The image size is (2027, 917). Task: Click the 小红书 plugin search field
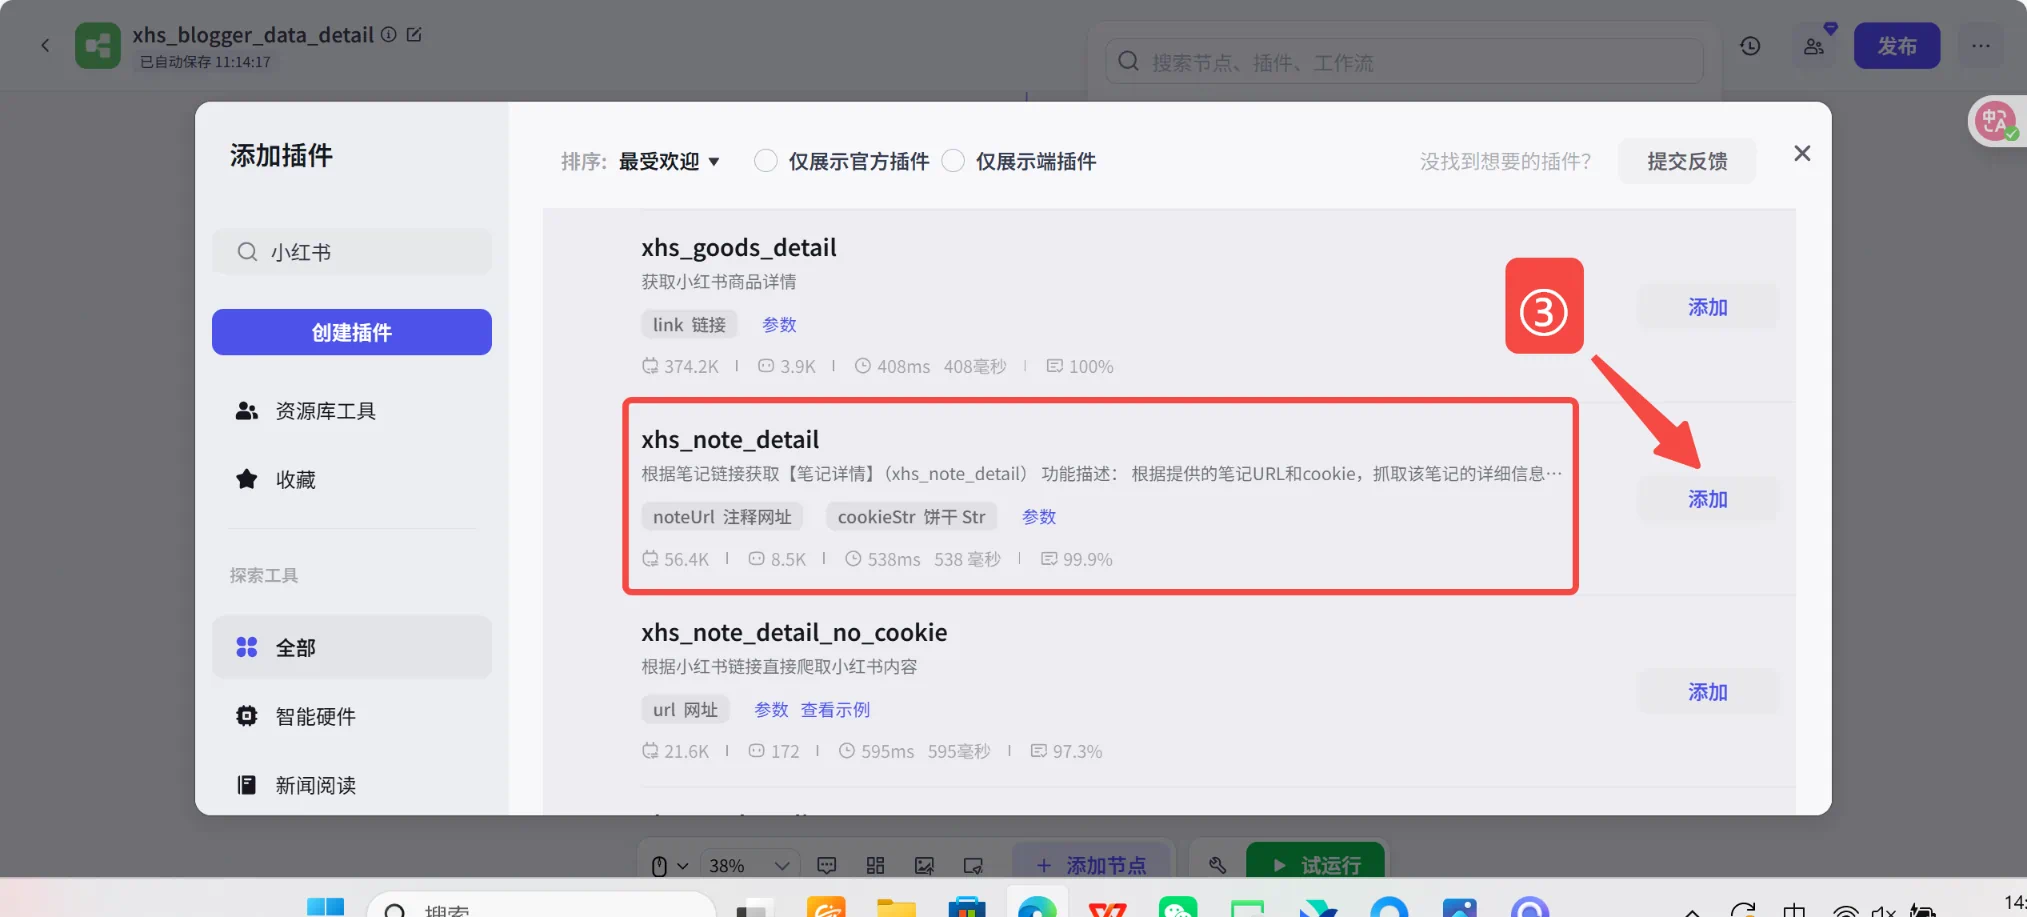(x=352, y=252)
